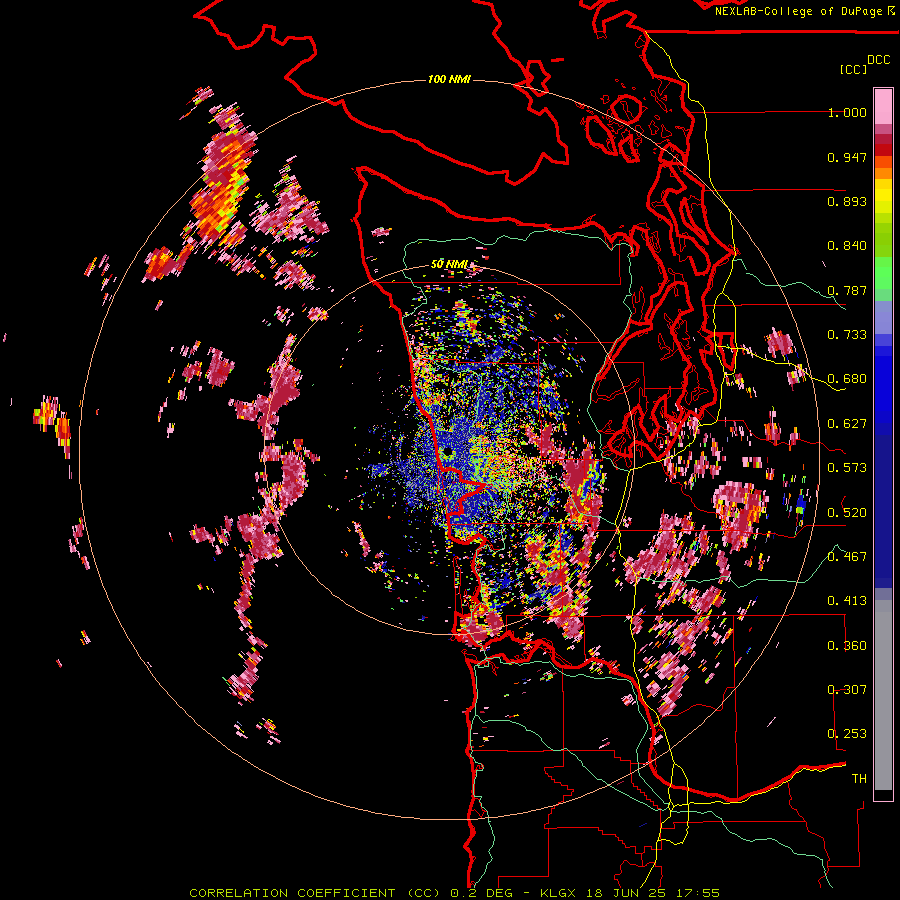Click the NEXLAB-College of DuPage credit text

[800, 11]
